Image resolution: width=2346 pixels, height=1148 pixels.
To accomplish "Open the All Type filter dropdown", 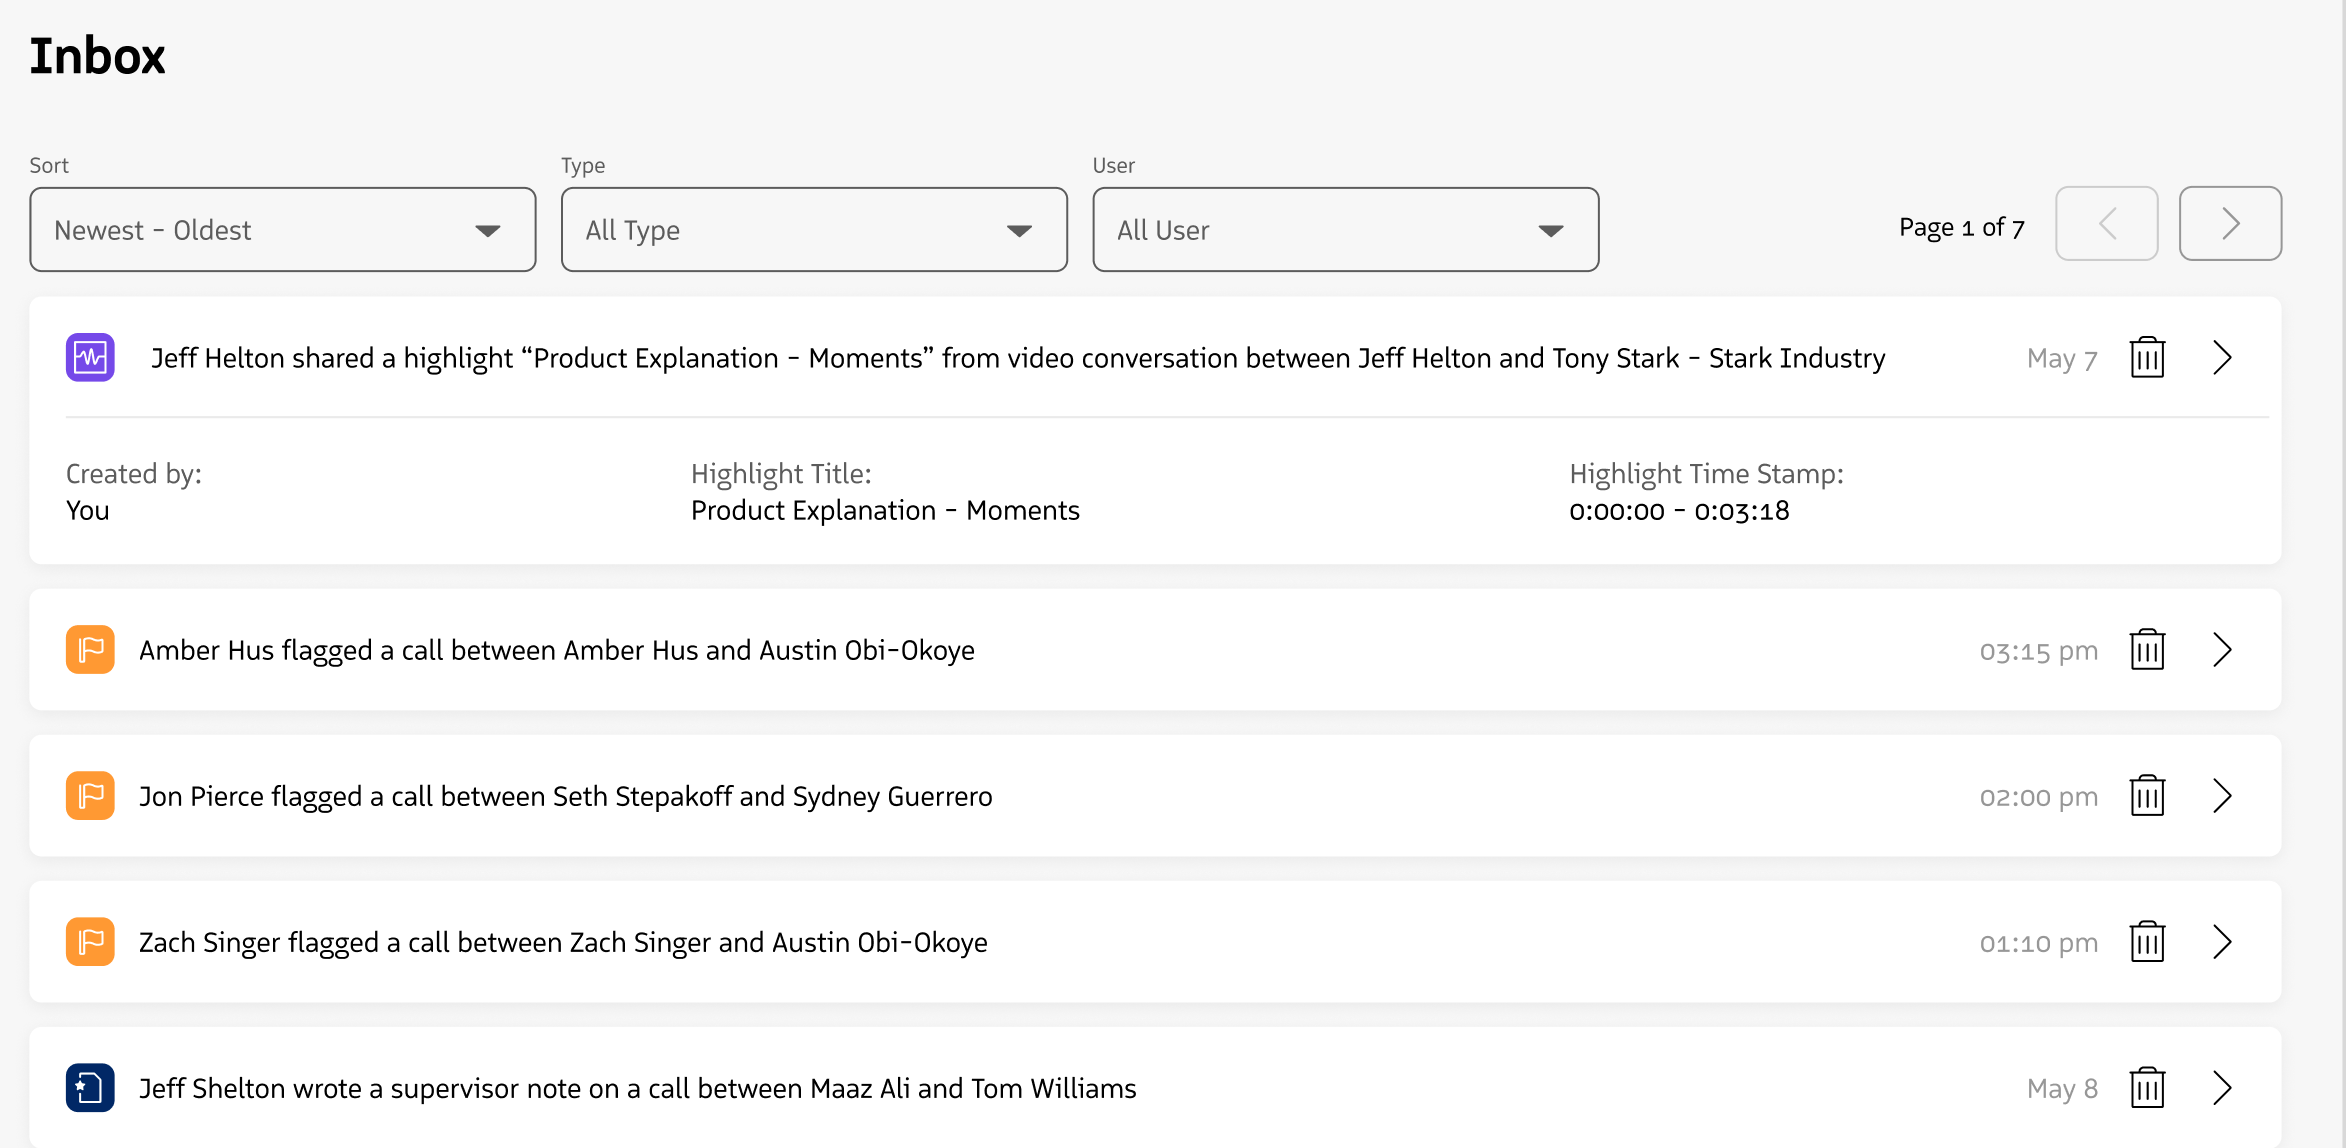I will coord(814,230).
